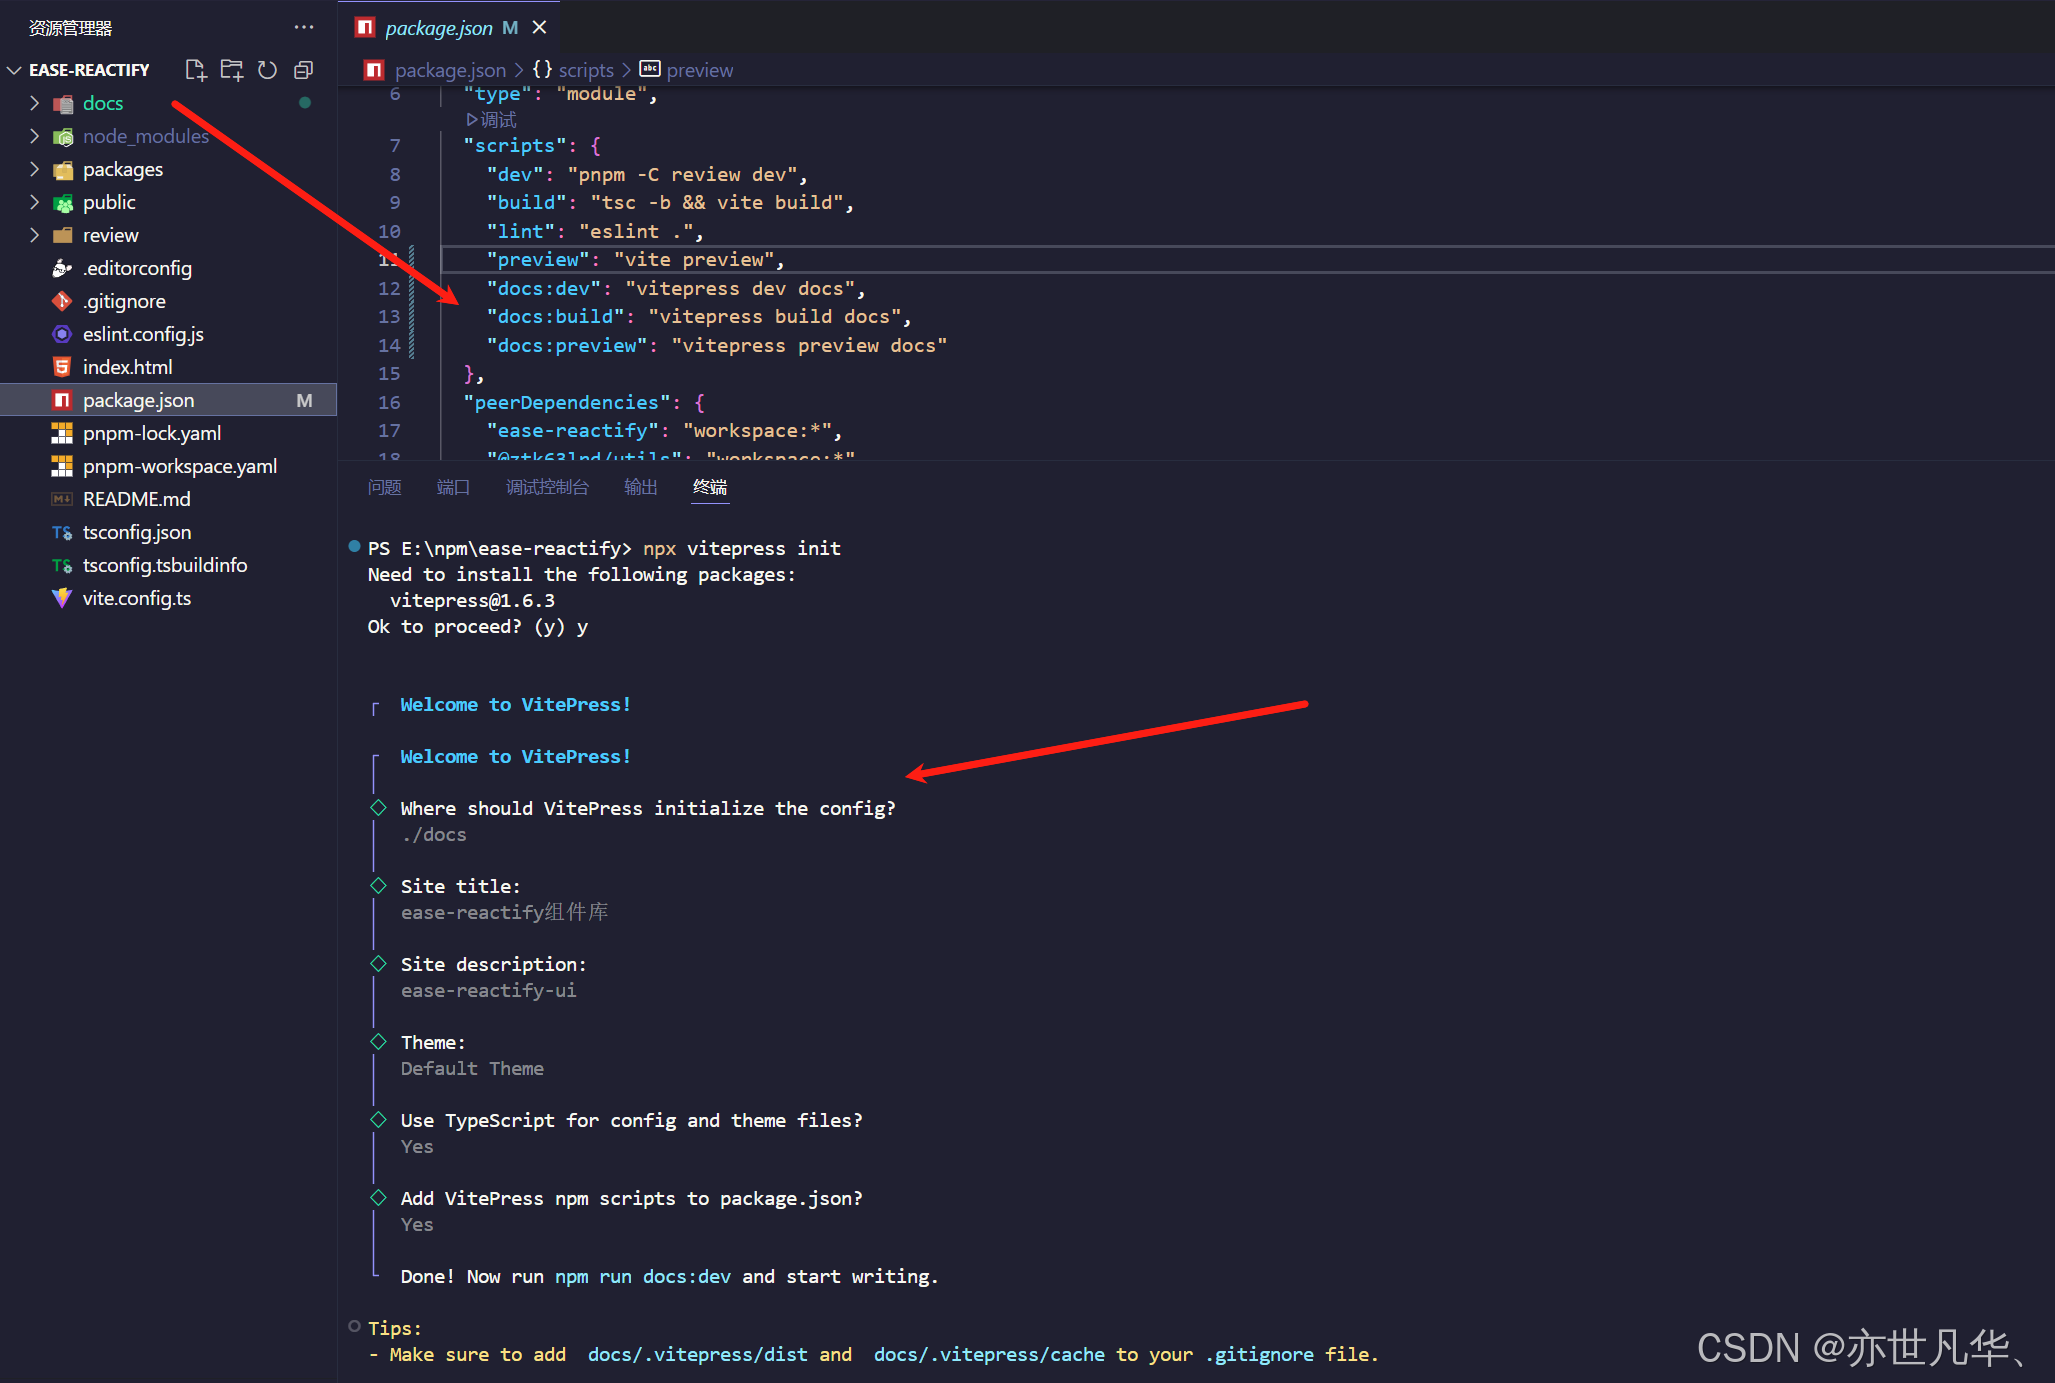Expand the packages folder
Screen dimensions: 2055x1383
click(122, 169)
